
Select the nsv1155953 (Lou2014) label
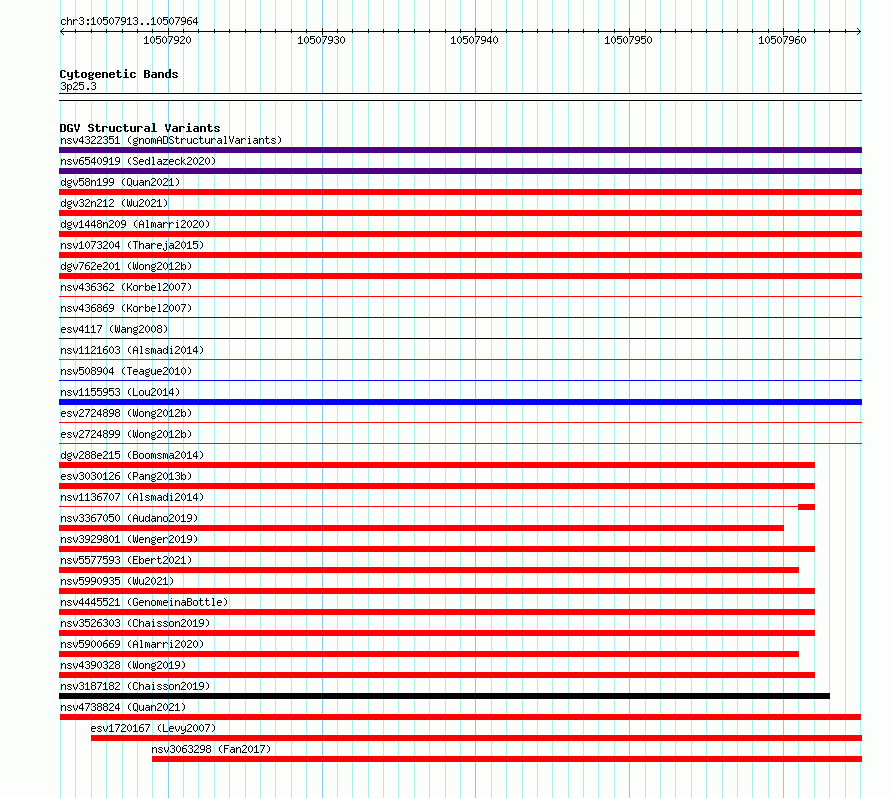[120, 392]
